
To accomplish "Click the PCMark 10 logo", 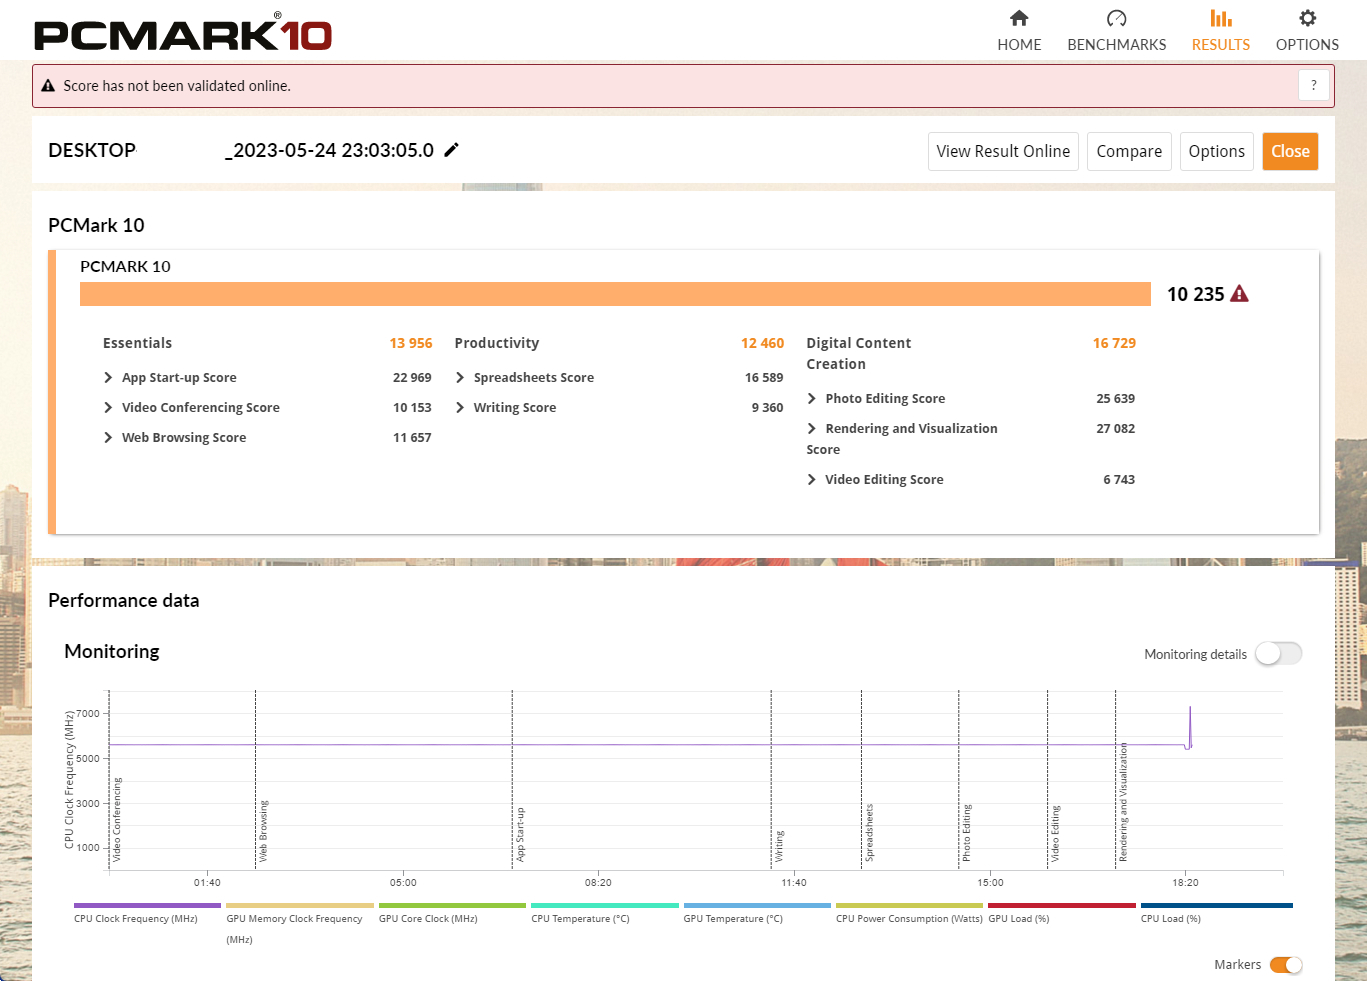I will pos(183,33).
